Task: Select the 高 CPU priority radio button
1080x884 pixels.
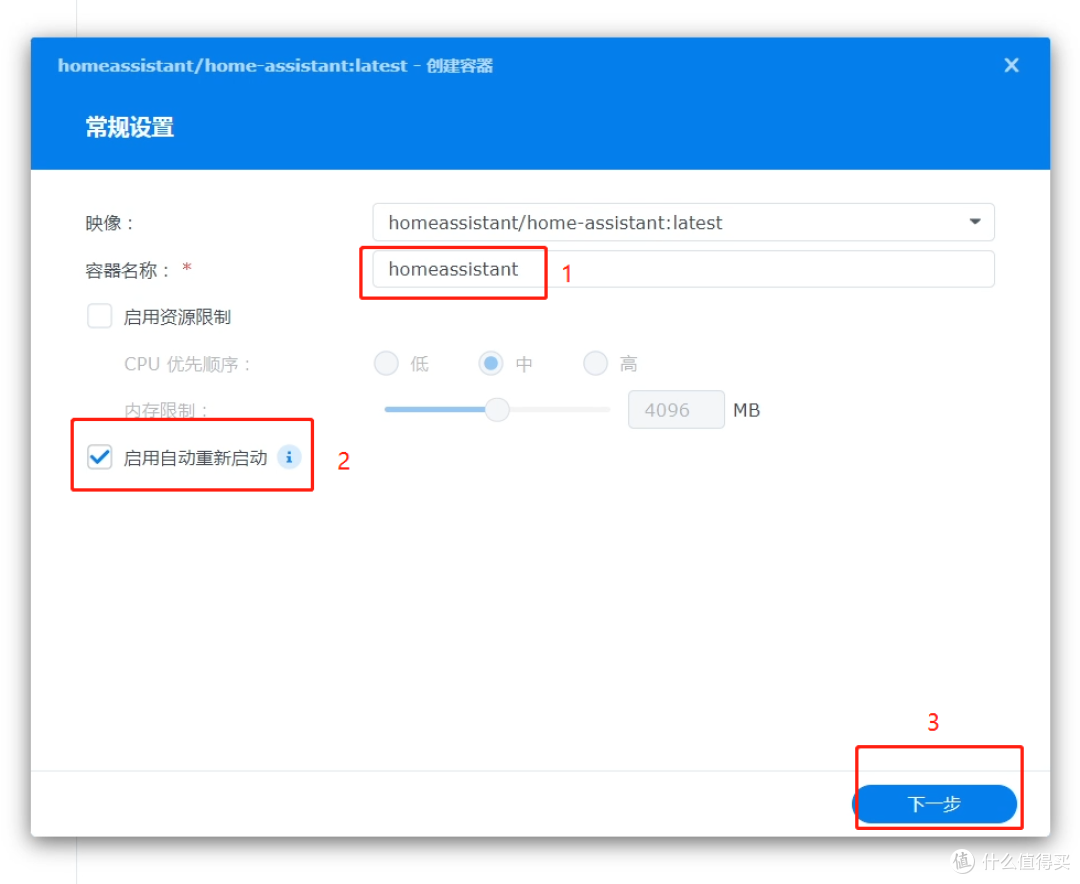Action: pyautogui.click(x=595, y=364)
